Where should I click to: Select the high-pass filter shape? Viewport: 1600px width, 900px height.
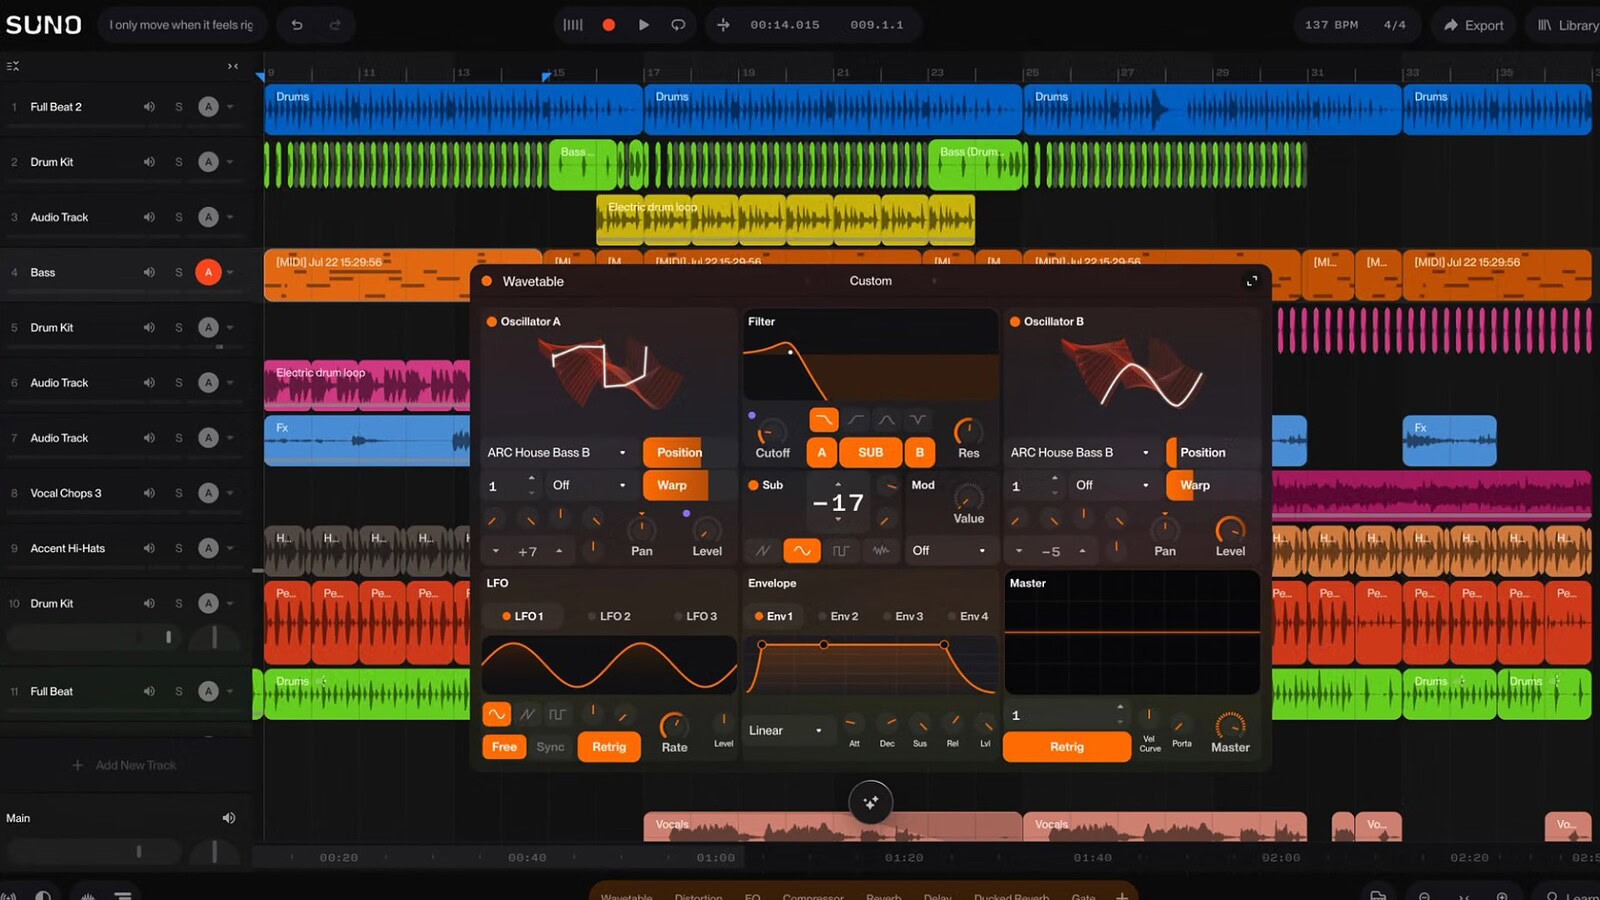point(856,419)
